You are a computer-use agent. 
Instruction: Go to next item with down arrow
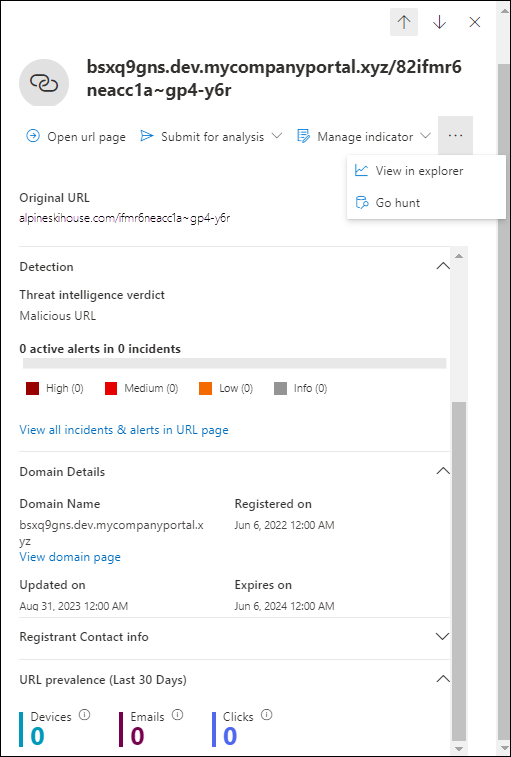(439, 22)
